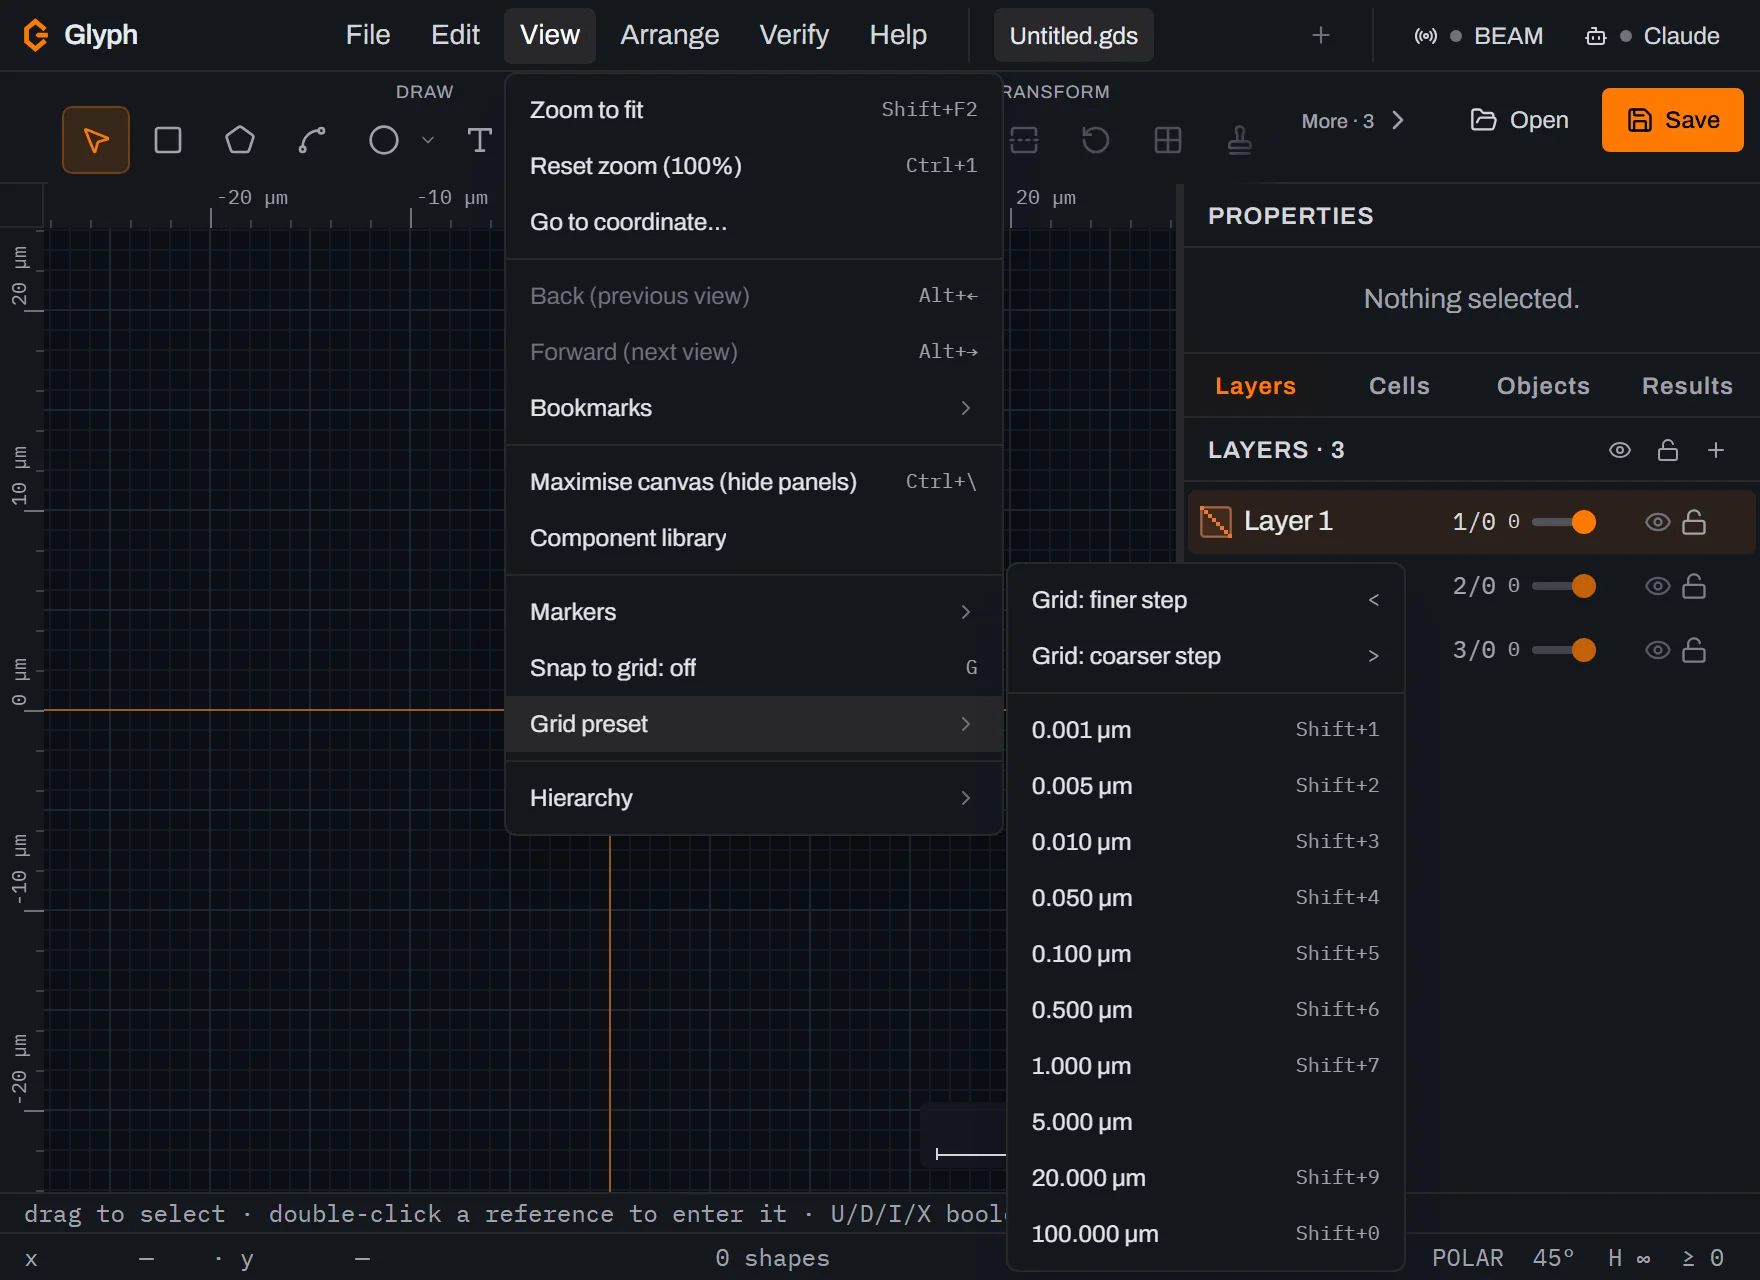Hide Layer 1 with its eye icon
The image size is (1760, 1280).
click(1658, 522)
